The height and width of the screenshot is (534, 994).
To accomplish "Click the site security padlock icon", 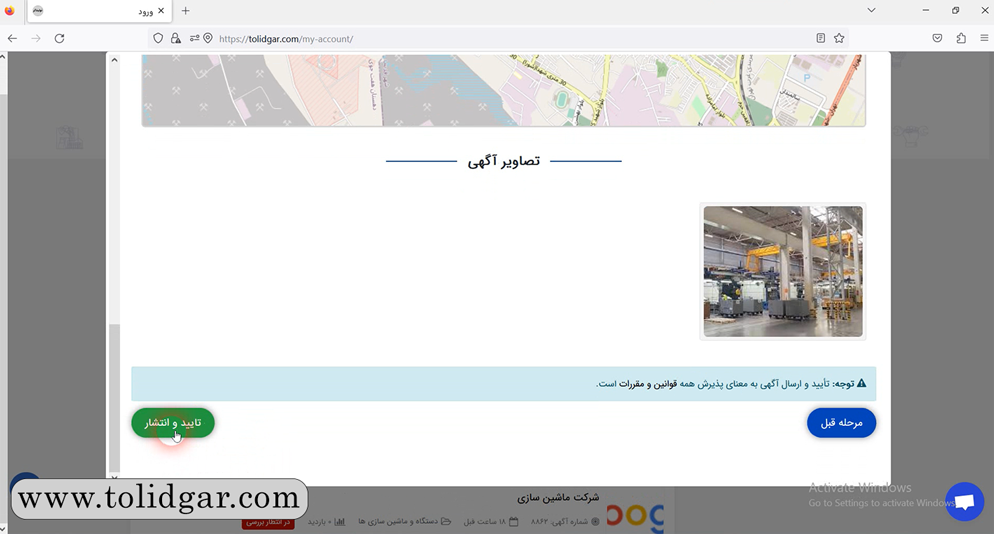I will pos(176,39).
